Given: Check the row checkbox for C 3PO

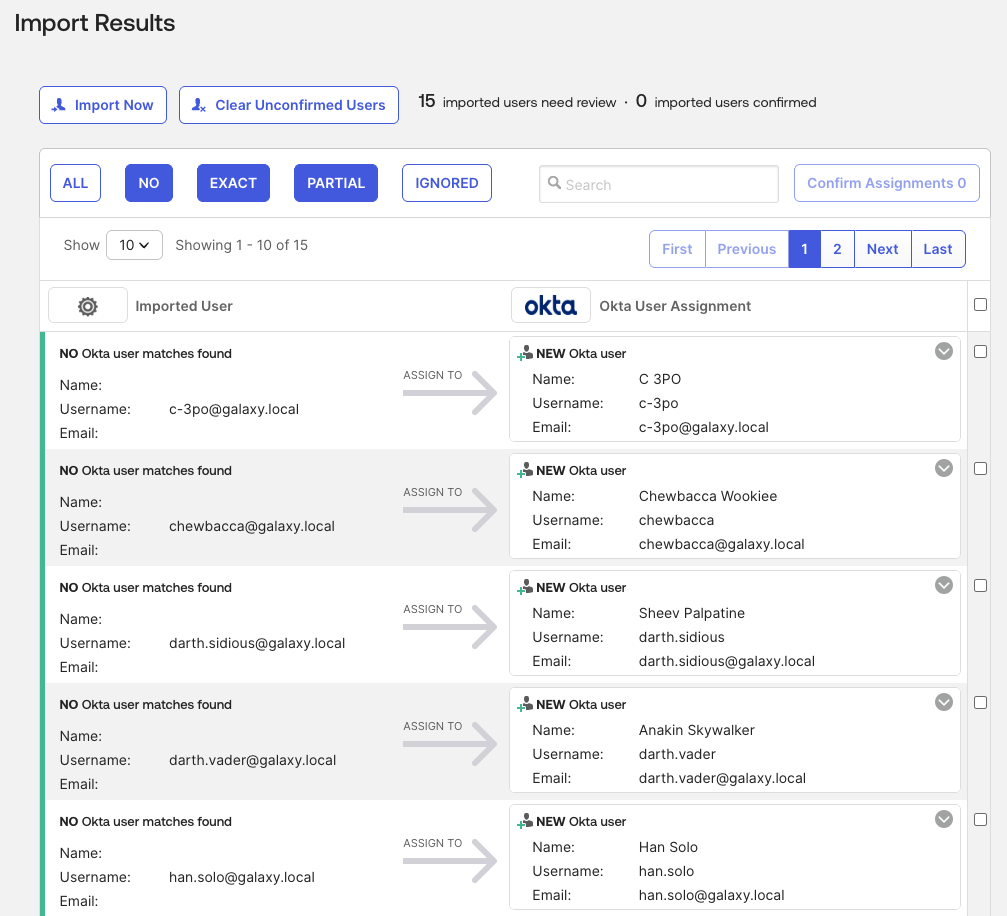Looking at the screenshot, I should tap(981, 350).
